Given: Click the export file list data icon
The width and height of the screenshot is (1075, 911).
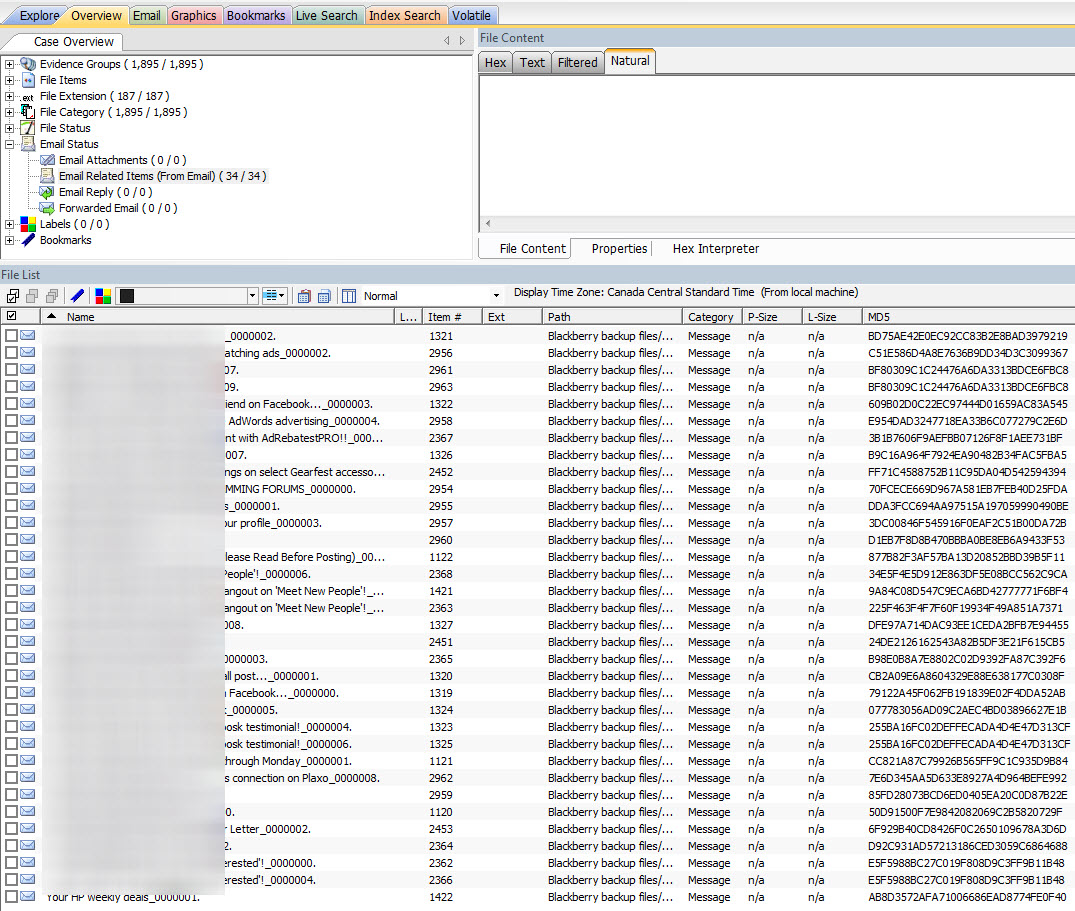Looking at the screenshot, I should pos(323,295).
